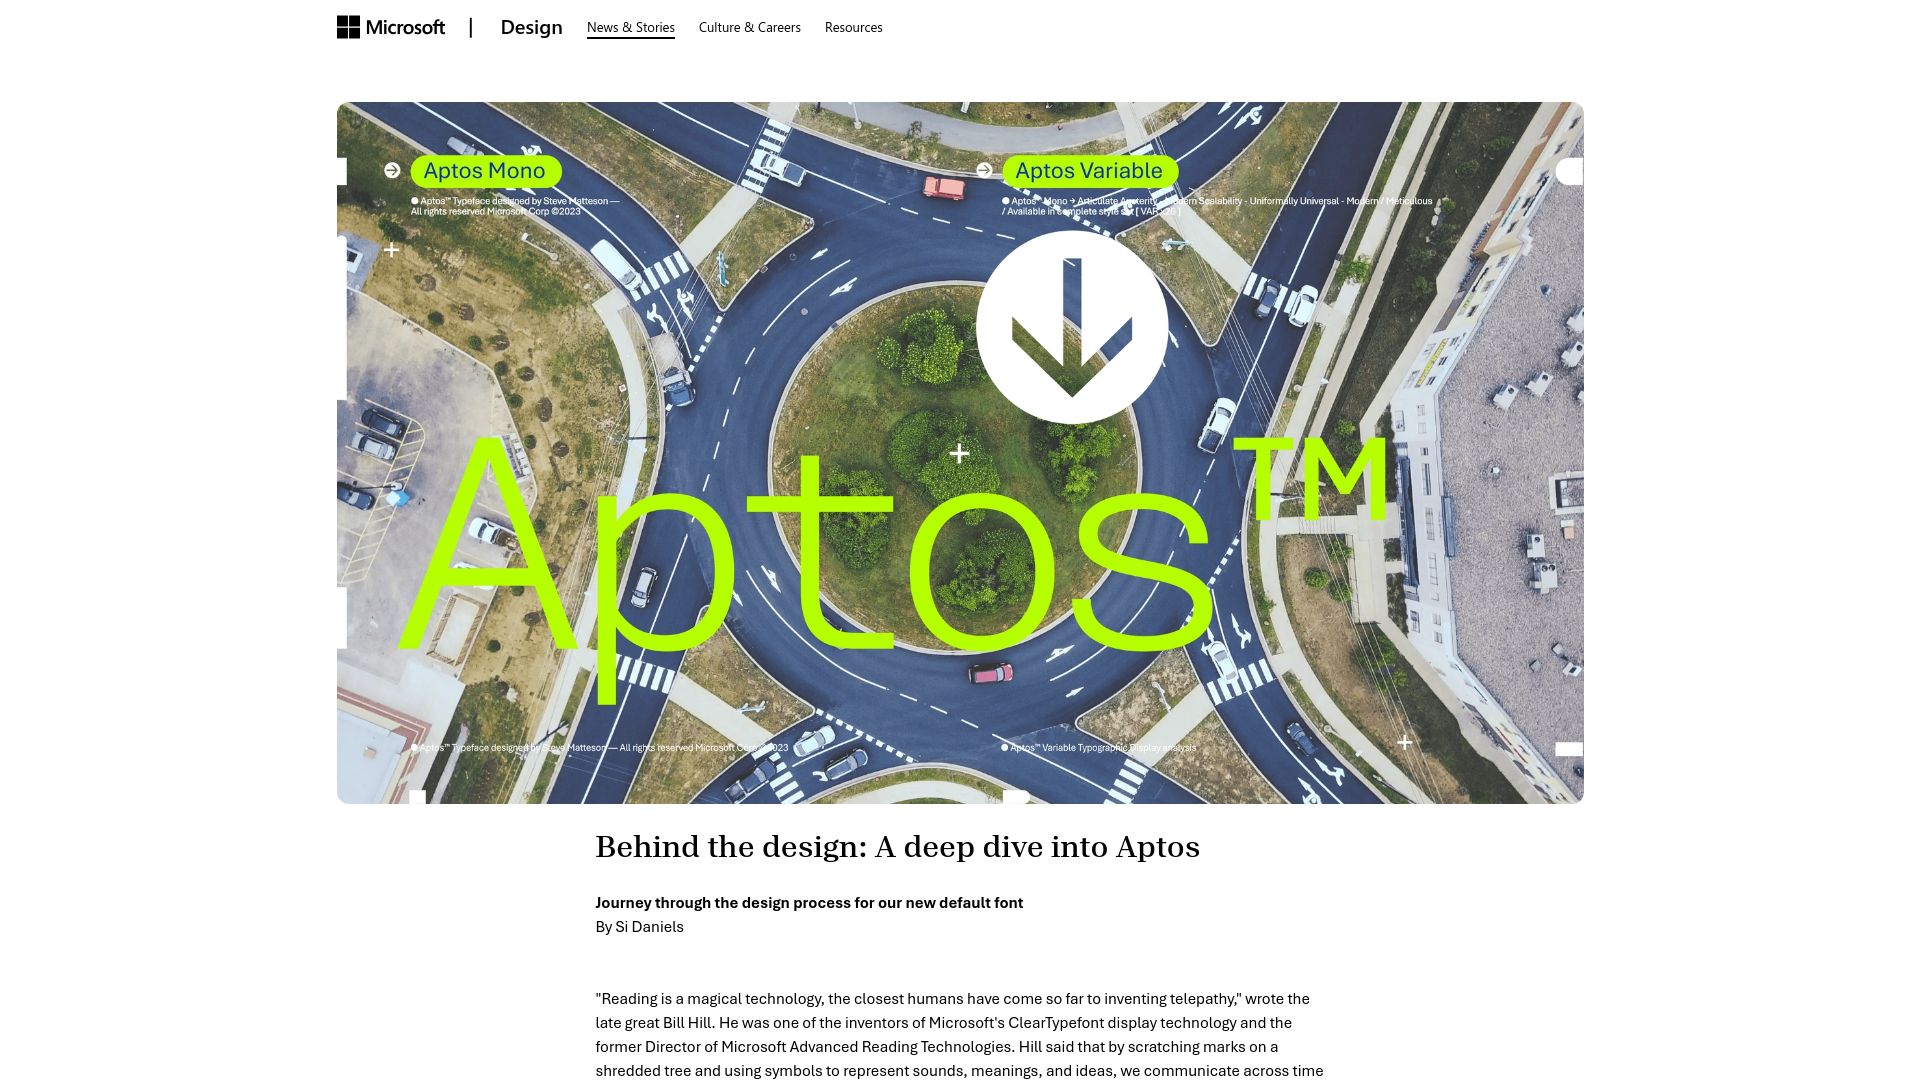Screen dimensions: 1920x1080
Task: Open the Resources menu
Action: pos(853,27)
